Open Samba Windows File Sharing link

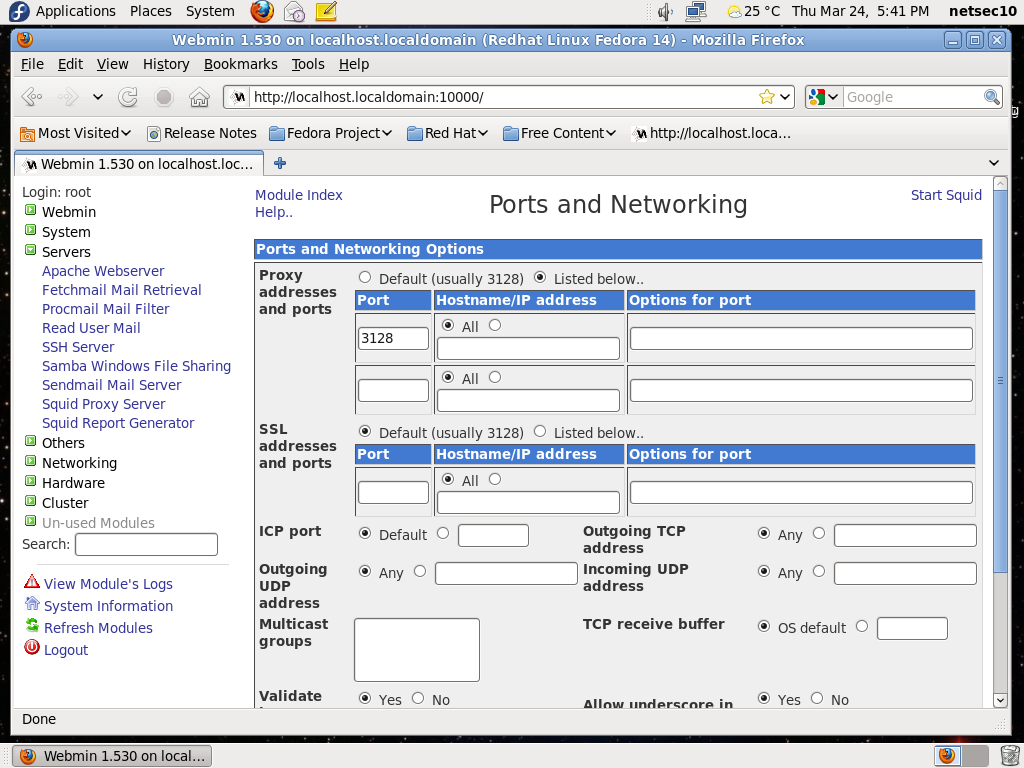tap(136, 366)
